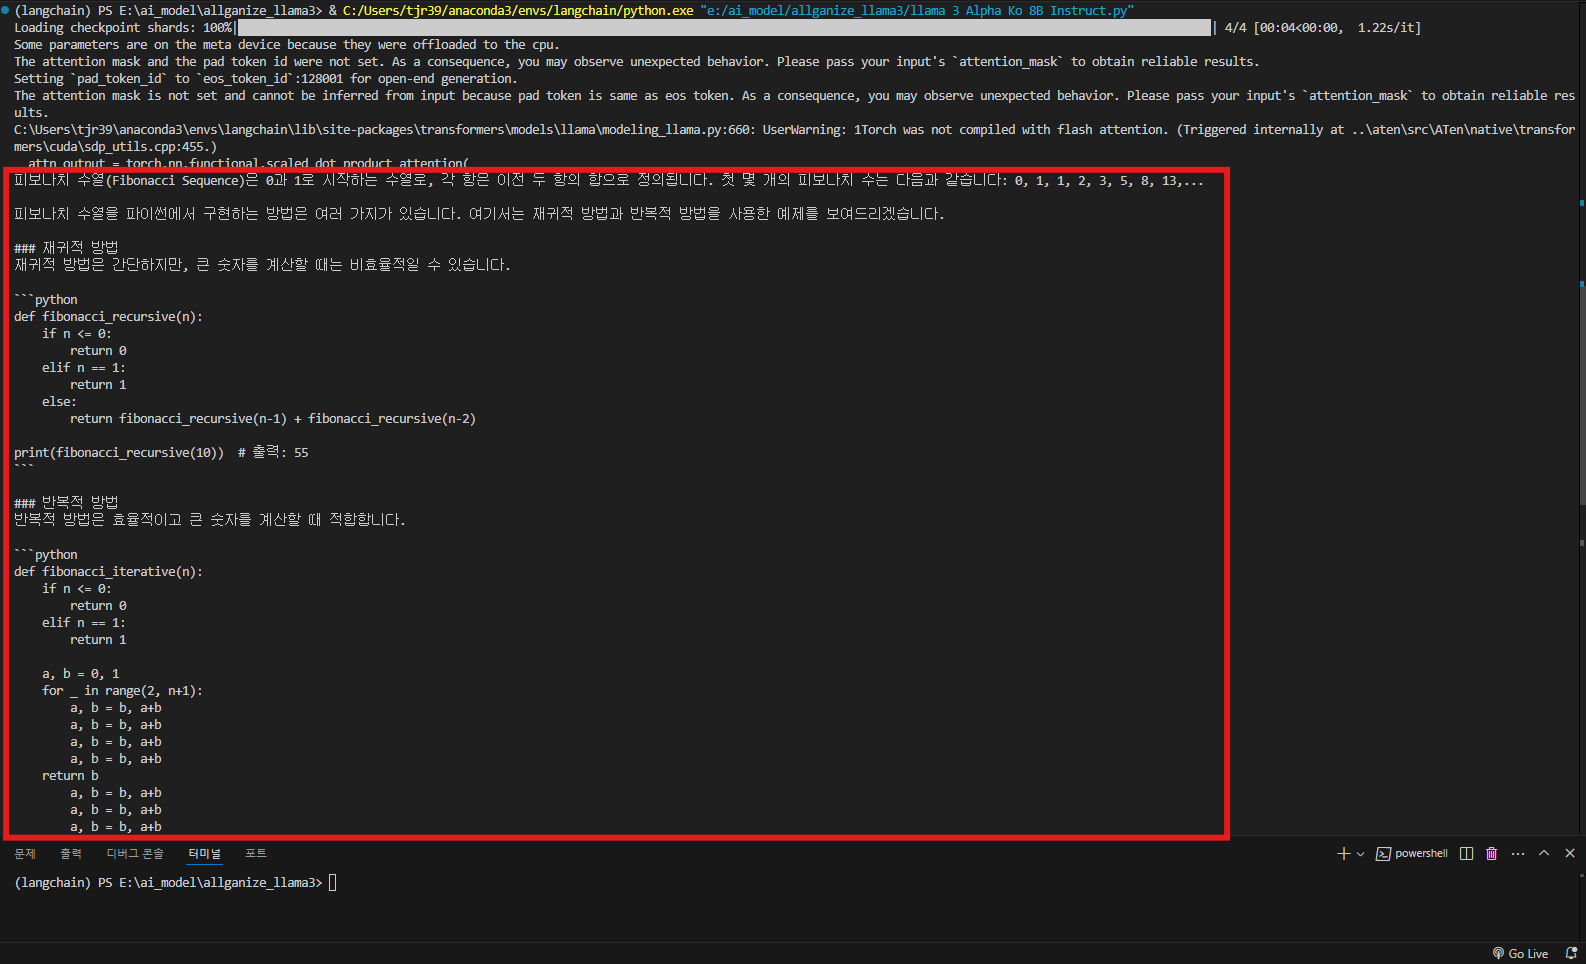This screenshot has width=1586, height=964.
Task: Click the '### 반복적 방법' heading
Action: 66,502
